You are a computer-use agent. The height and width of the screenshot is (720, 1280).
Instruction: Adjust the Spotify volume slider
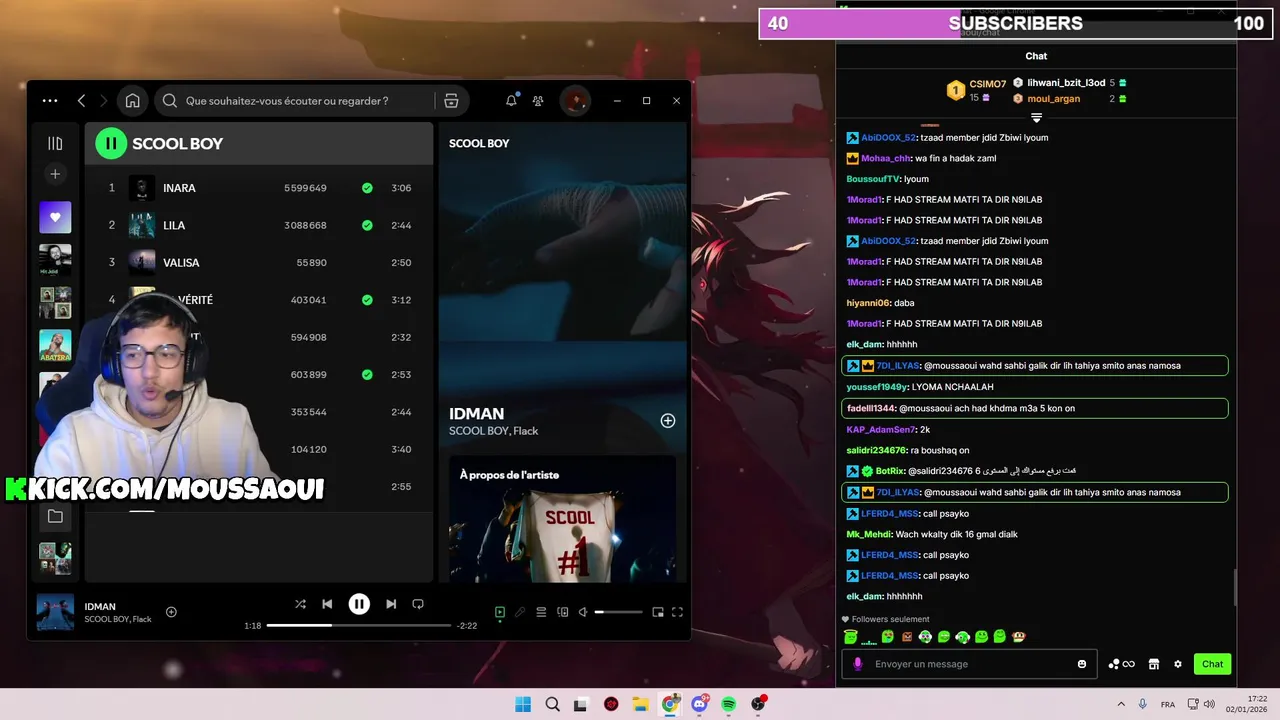[x=619, y=612]
